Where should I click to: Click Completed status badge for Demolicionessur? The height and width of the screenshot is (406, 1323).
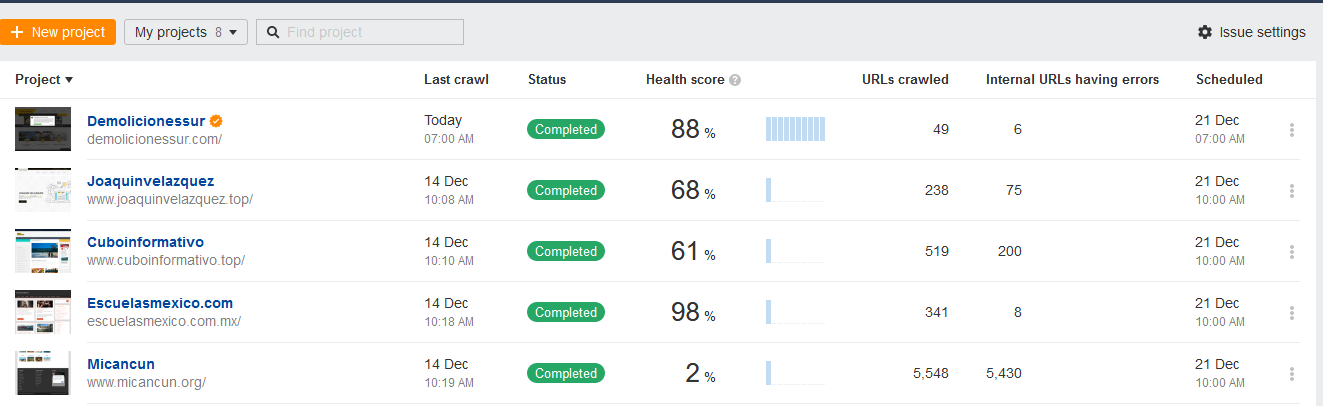tap(566, 129)
